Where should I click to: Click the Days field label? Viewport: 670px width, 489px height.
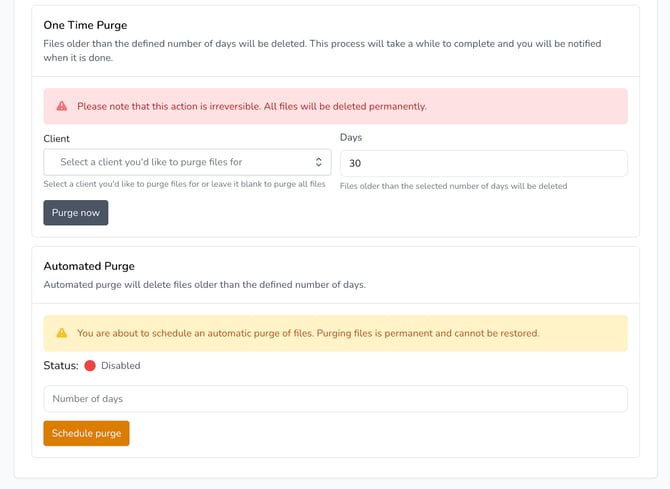pos(351,136)
